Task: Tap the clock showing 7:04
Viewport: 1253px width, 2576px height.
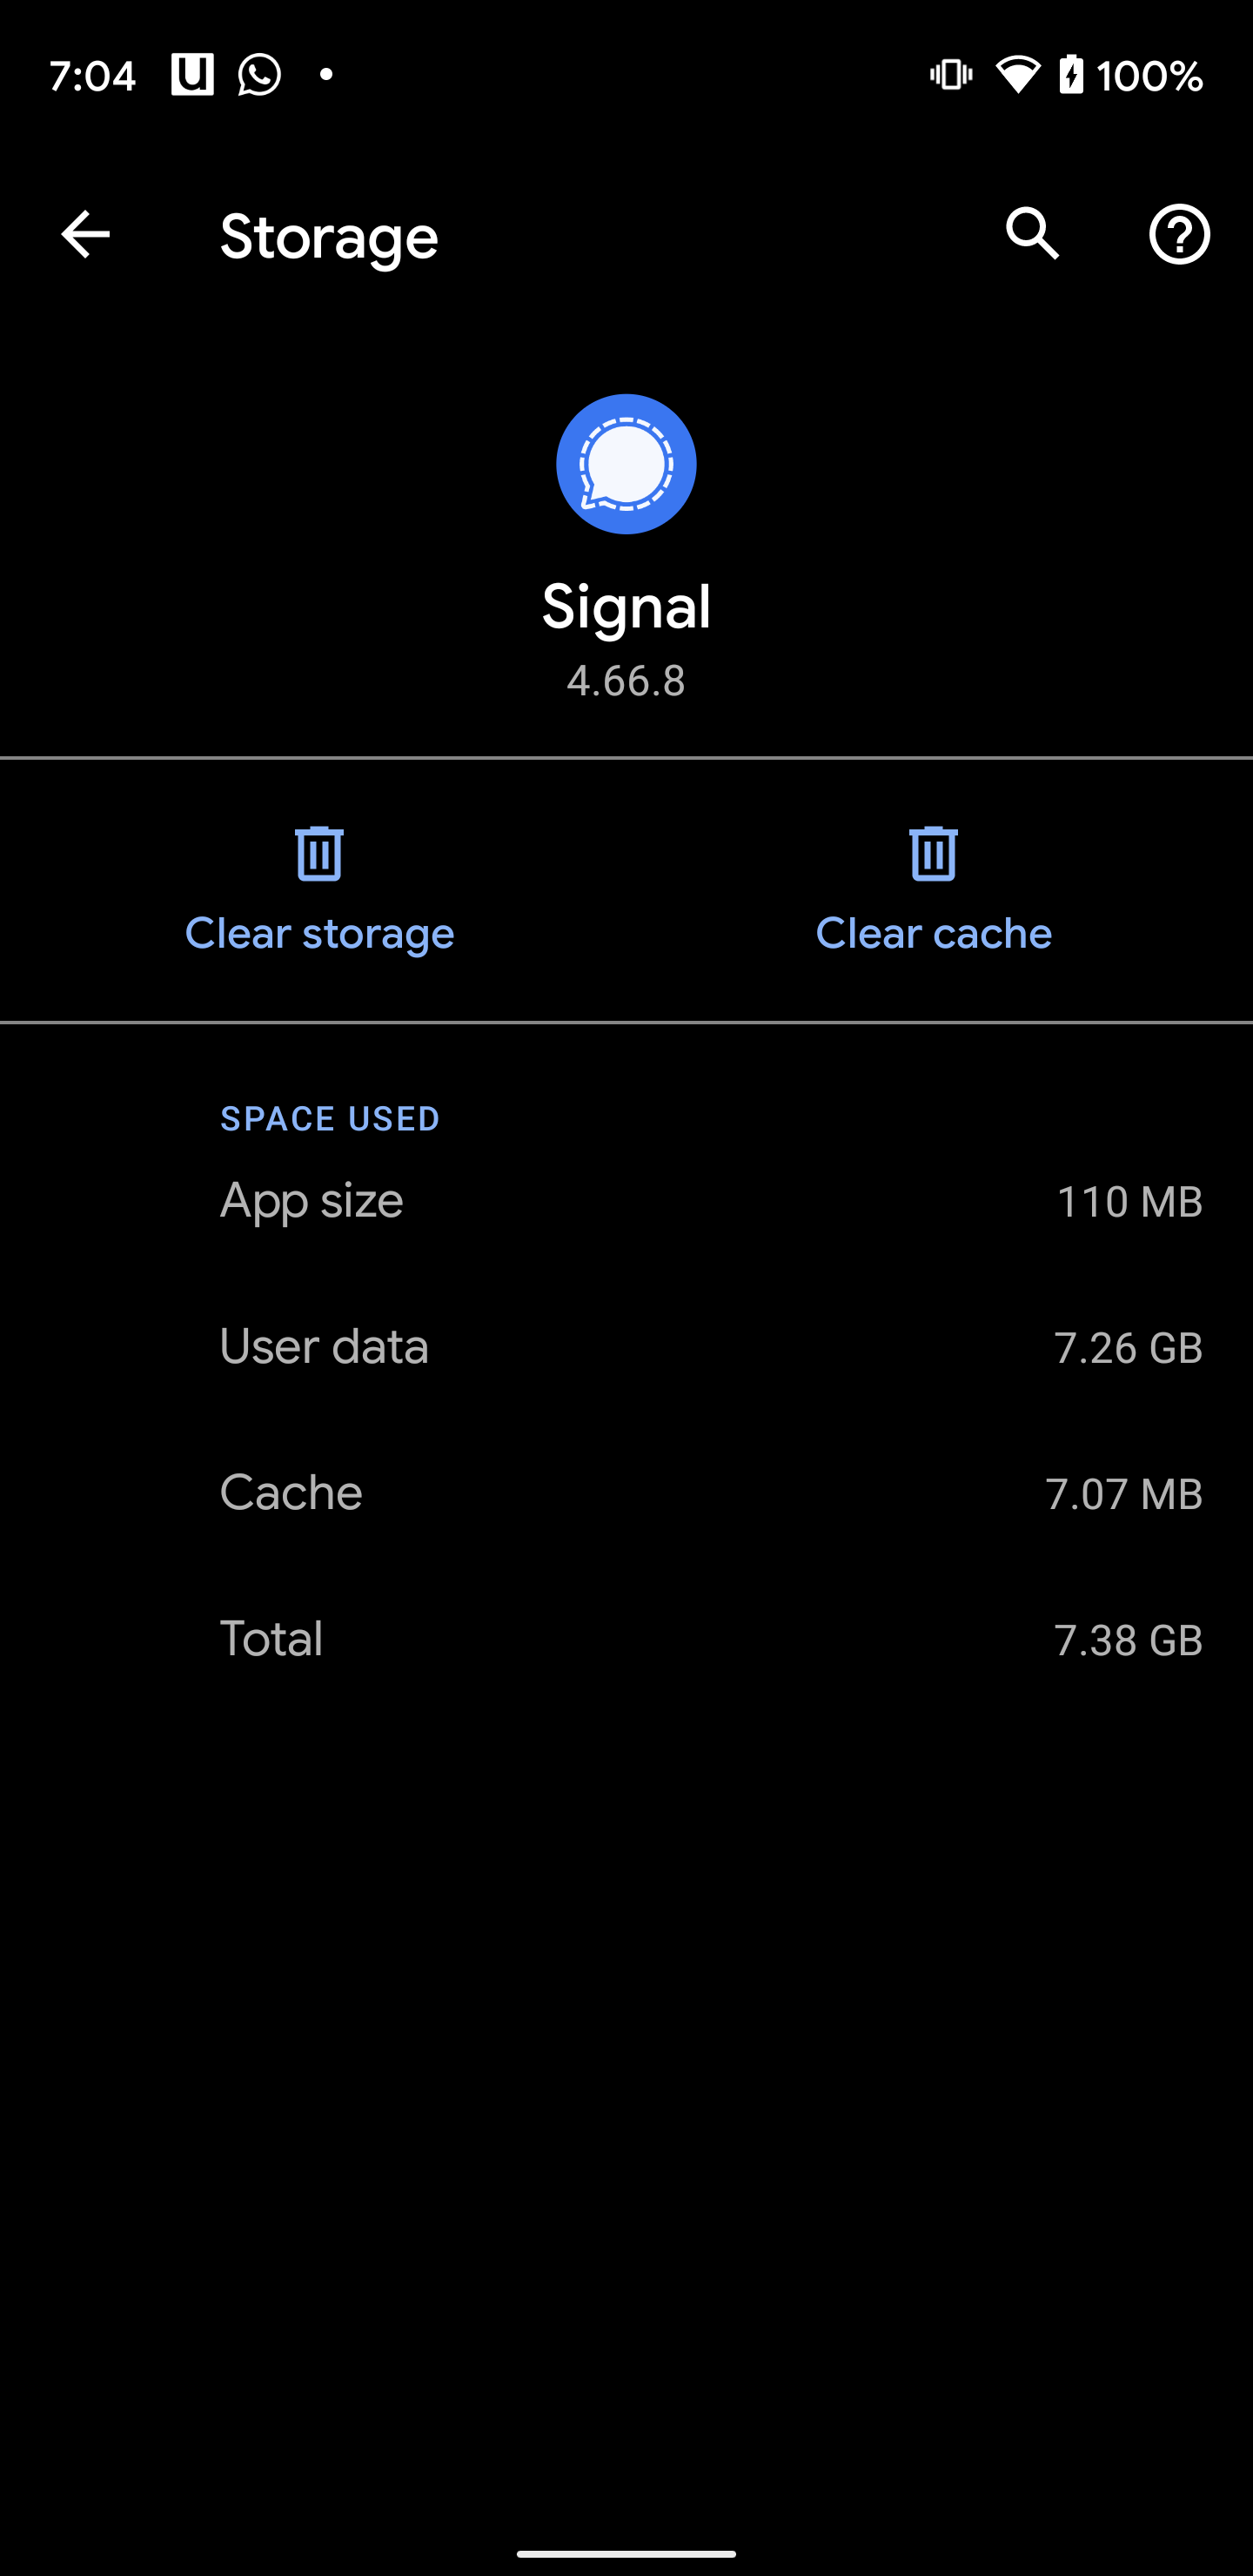Action: [93, 74]
